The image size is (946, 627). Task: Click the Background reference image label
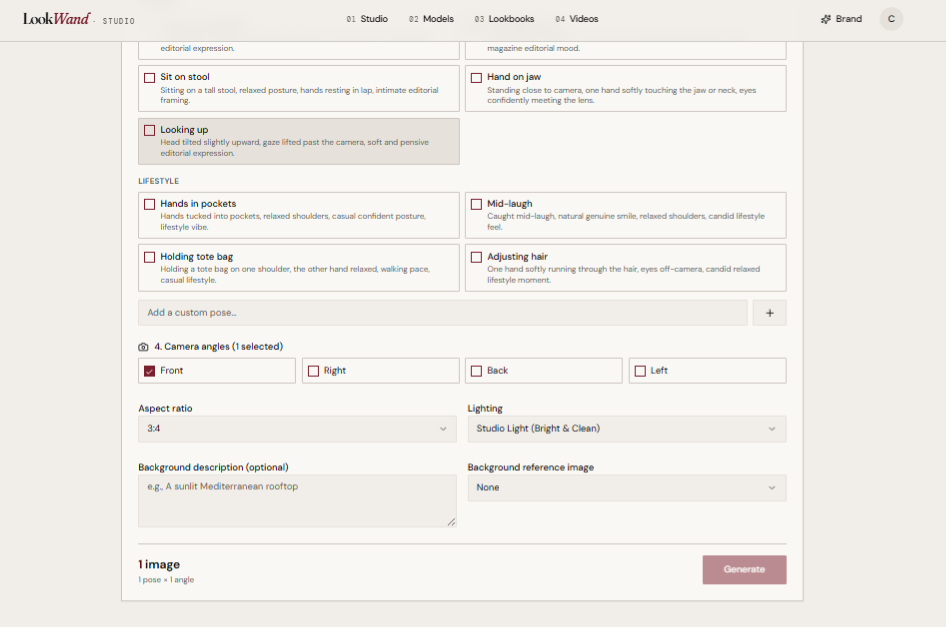pos(530,468)
